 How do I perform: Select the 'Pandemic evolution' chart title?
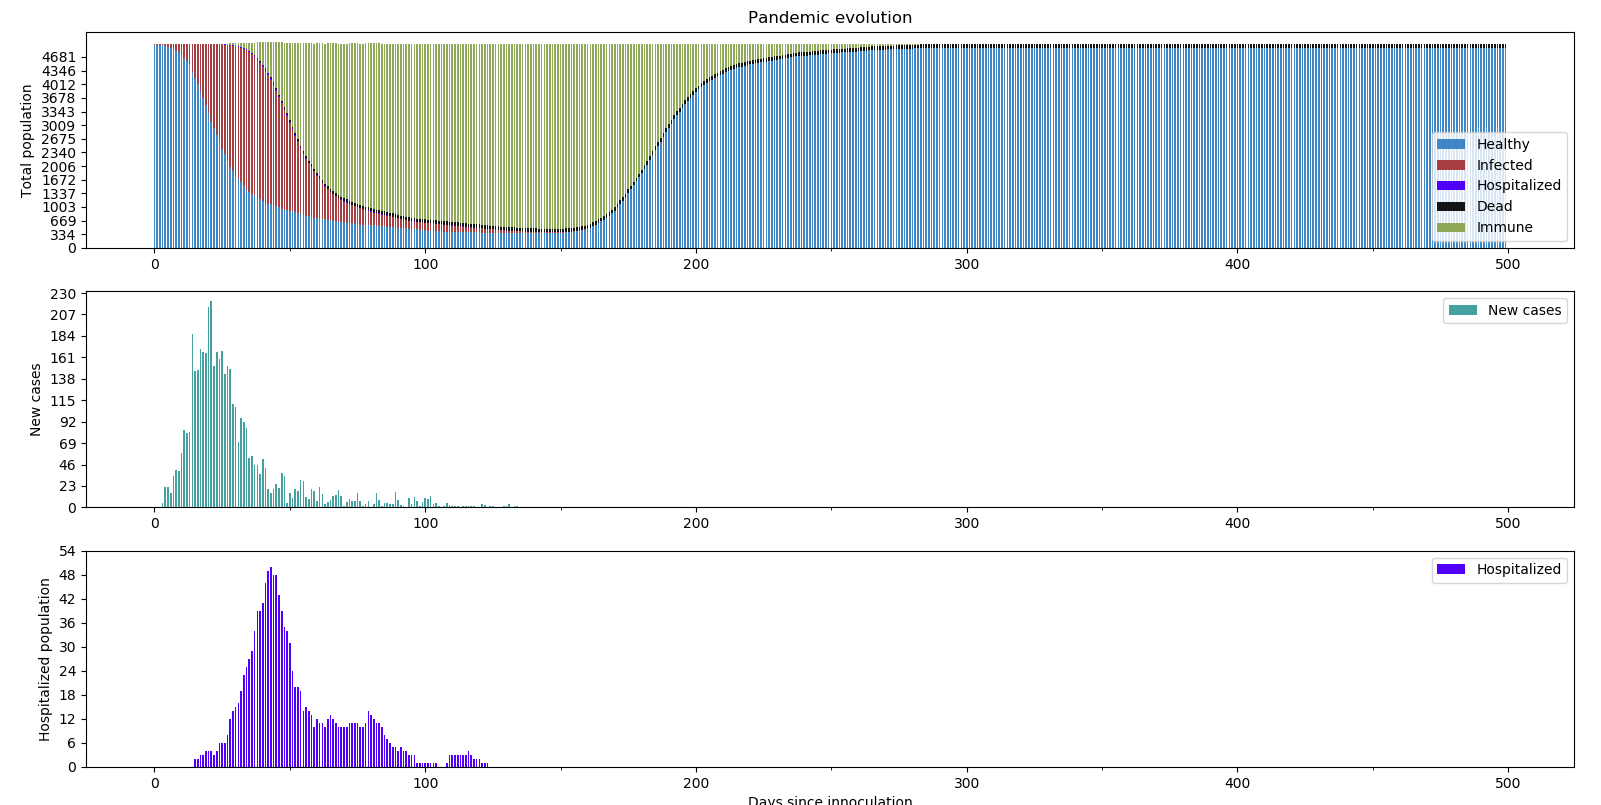coord(830,18)
